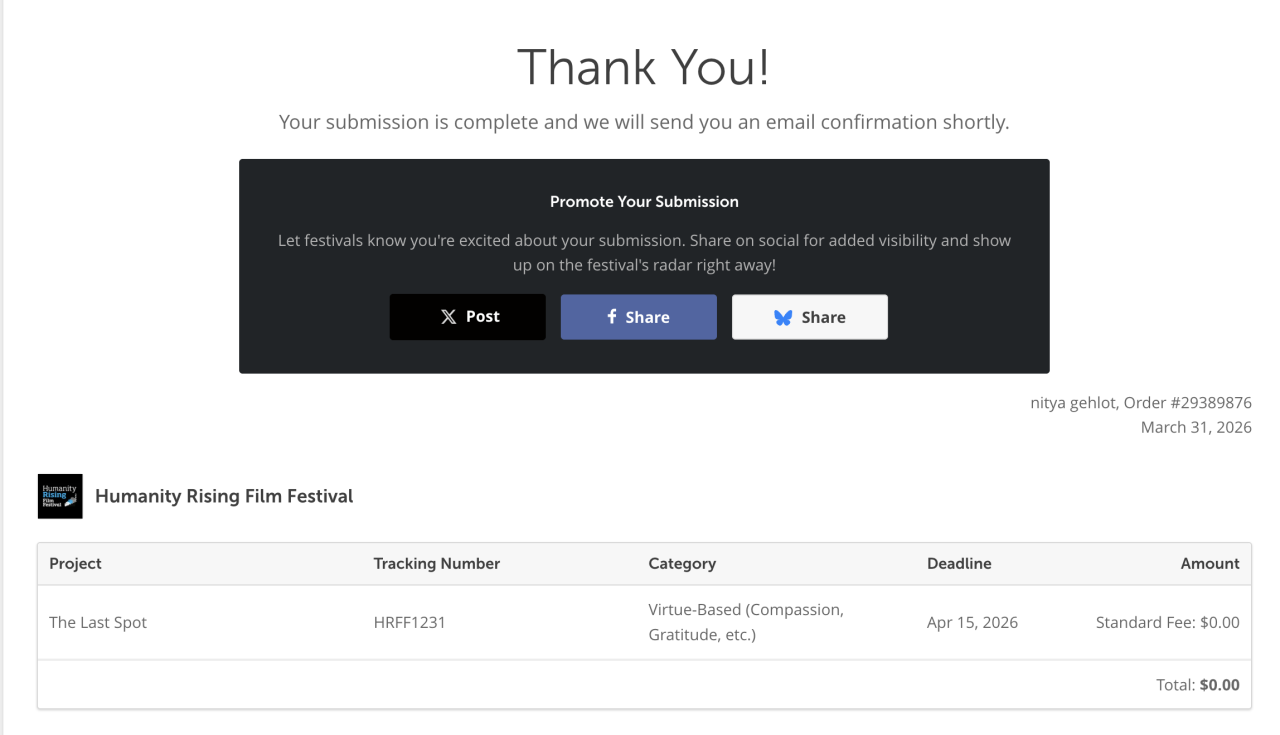Viewport: 1280px width, 735px height.
Task: Share the submission via the blue Share button
Action: [x=638, y=317]
